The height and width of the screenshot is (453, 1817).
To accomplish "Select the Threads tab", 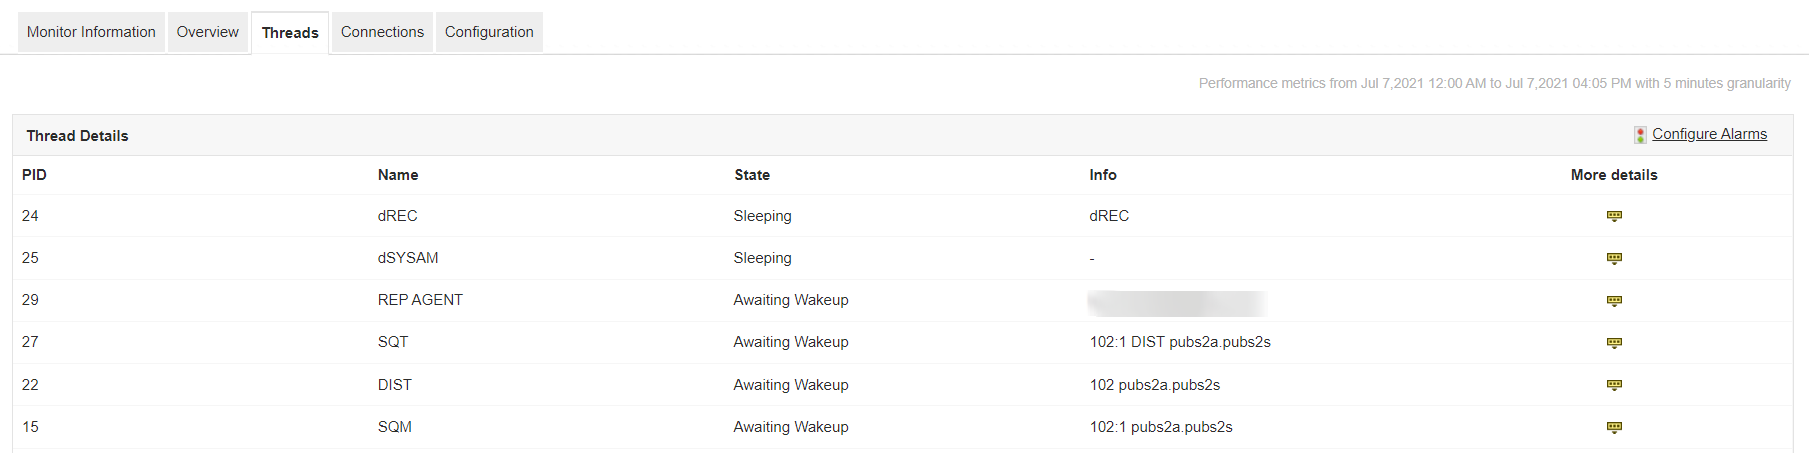I will point(290,33).
